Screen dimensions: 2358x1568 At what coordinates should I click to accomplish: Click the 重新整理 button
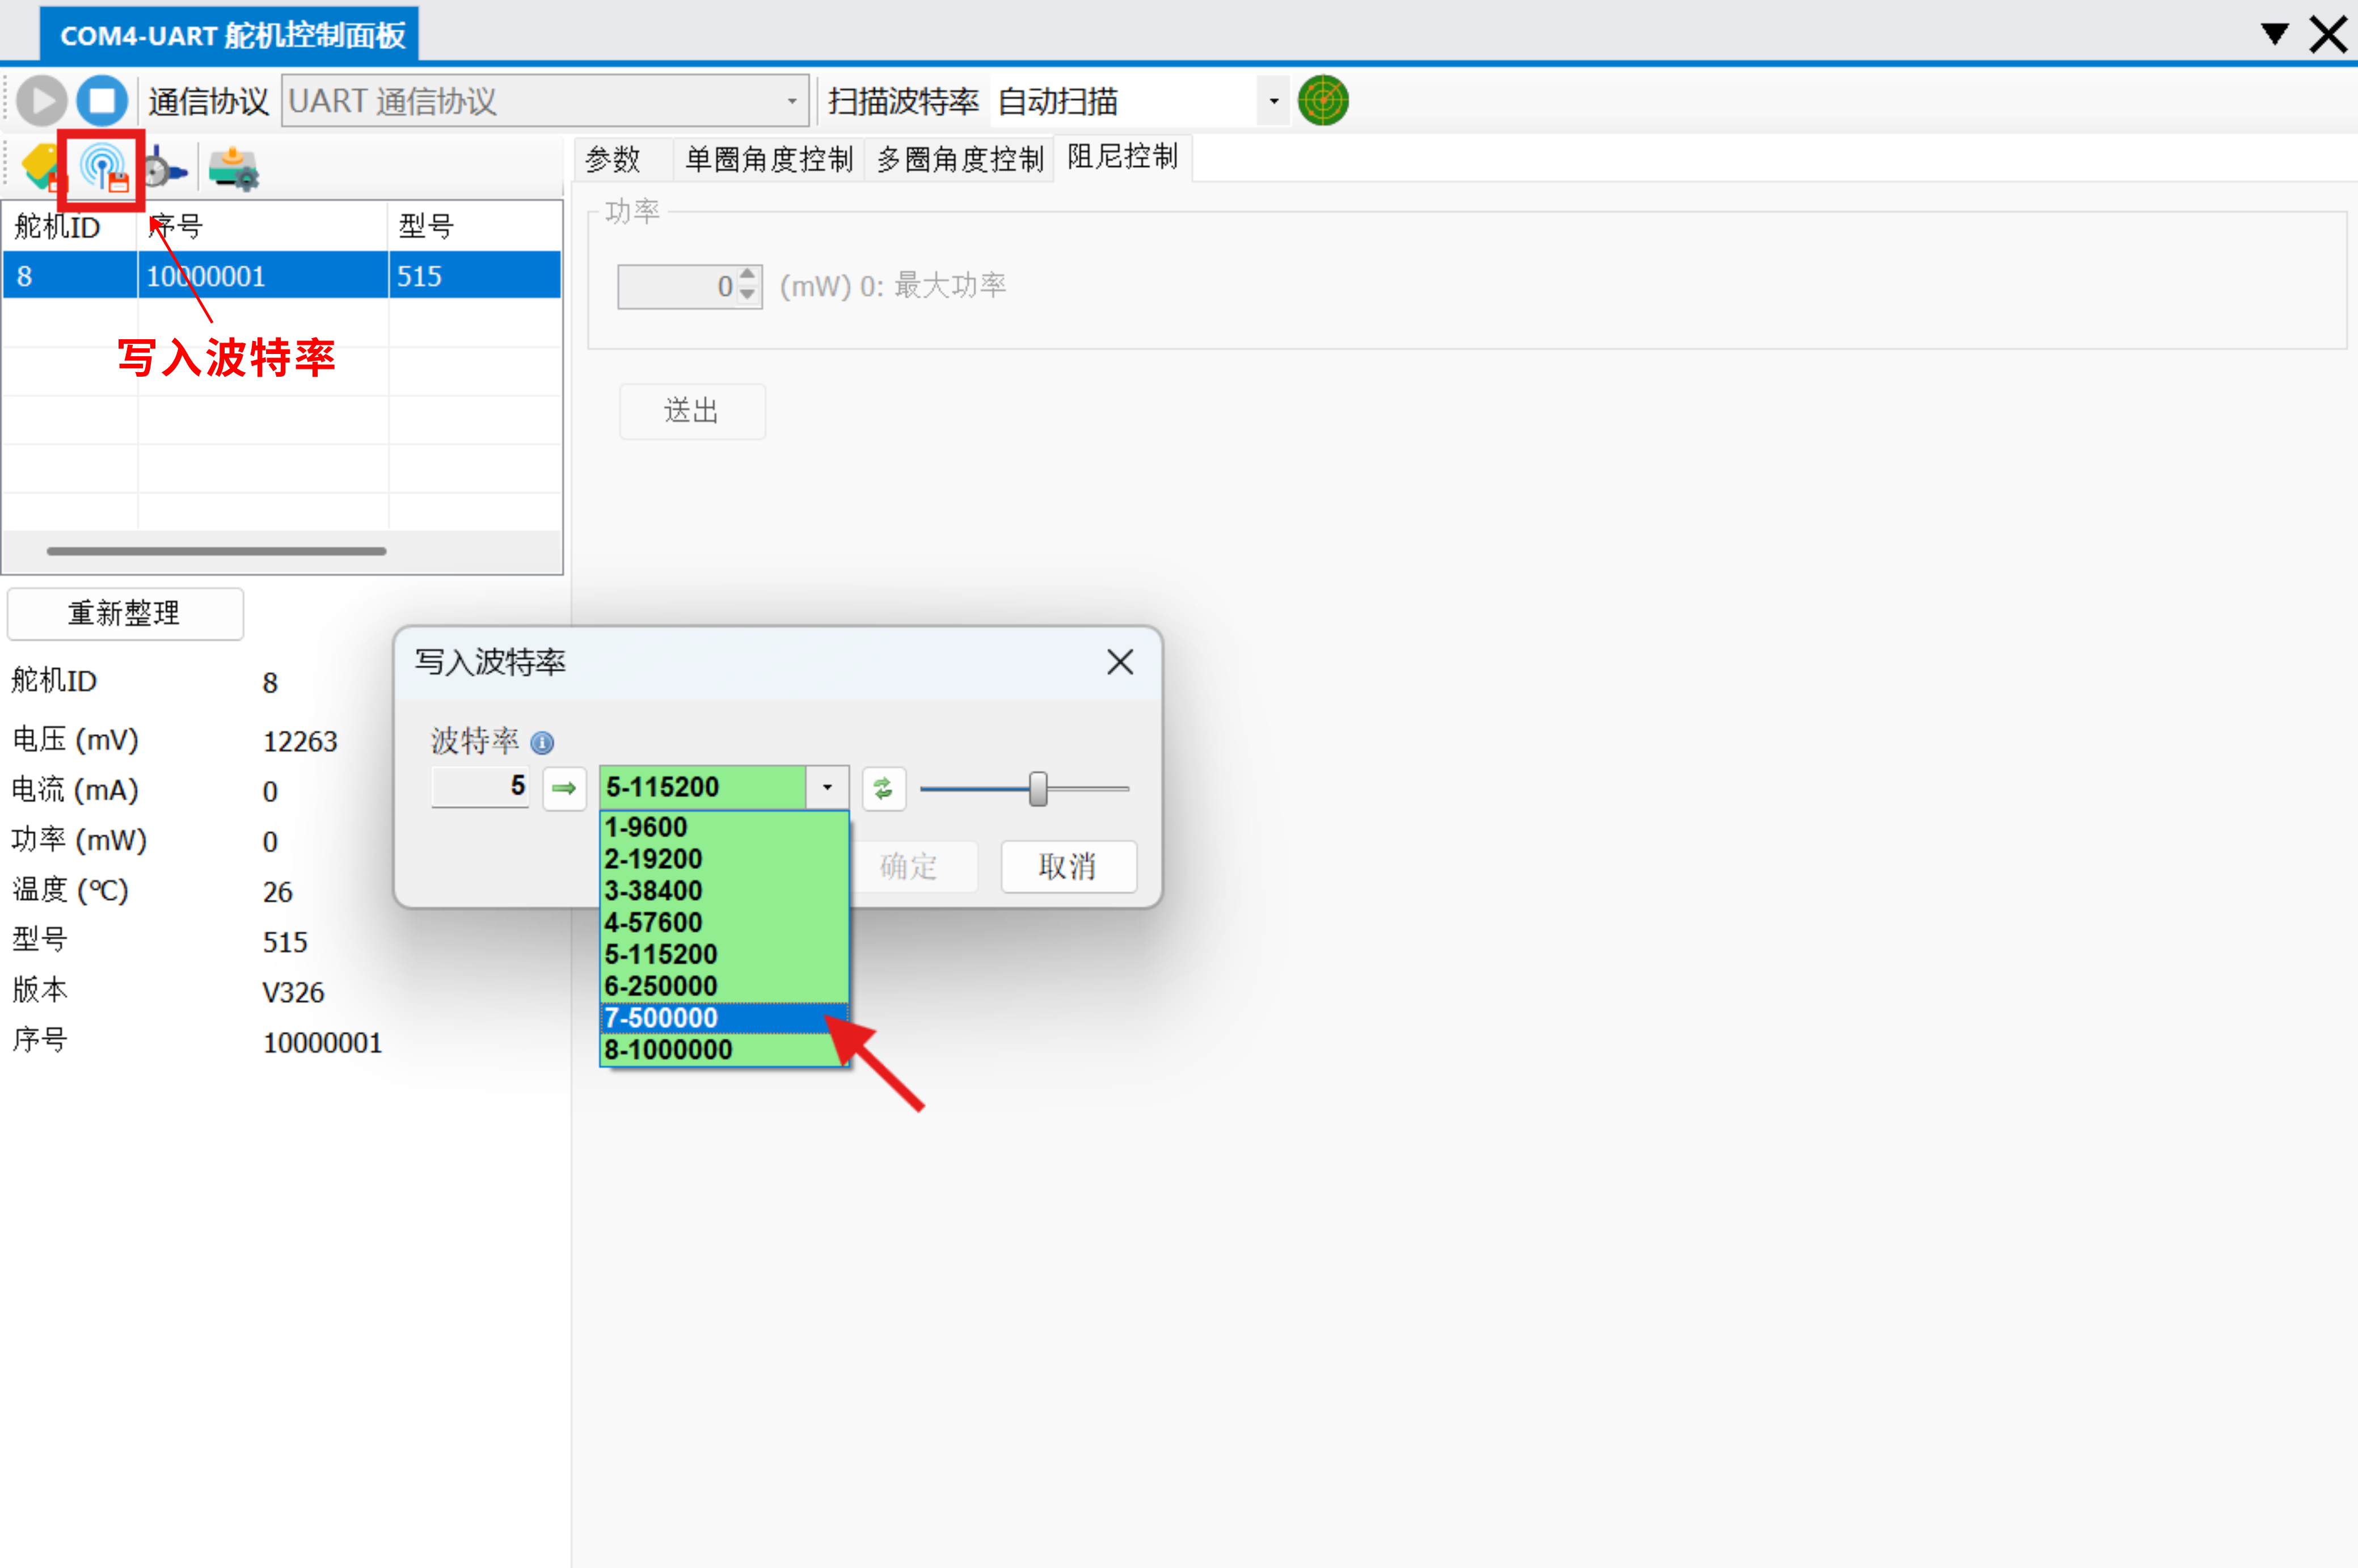click(x=125, y=613)
